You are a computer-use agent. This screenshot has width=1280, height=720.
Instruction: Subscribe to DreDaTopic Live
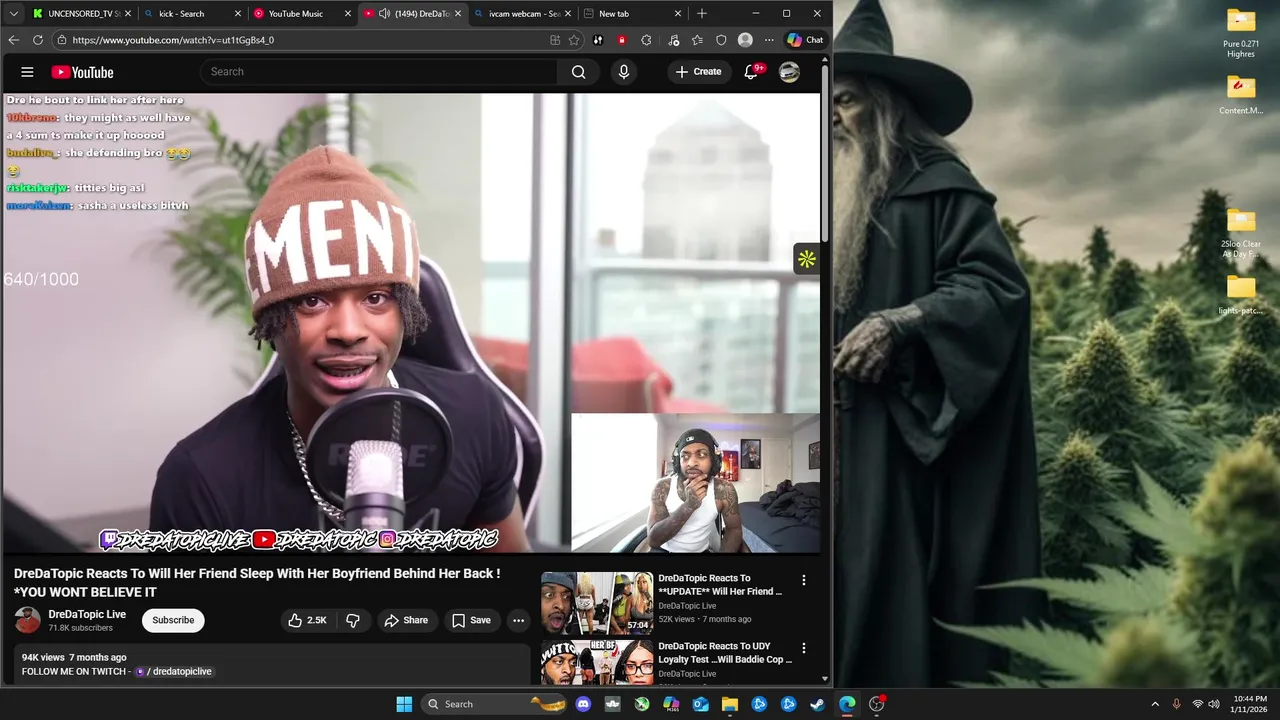pos(173,620)
